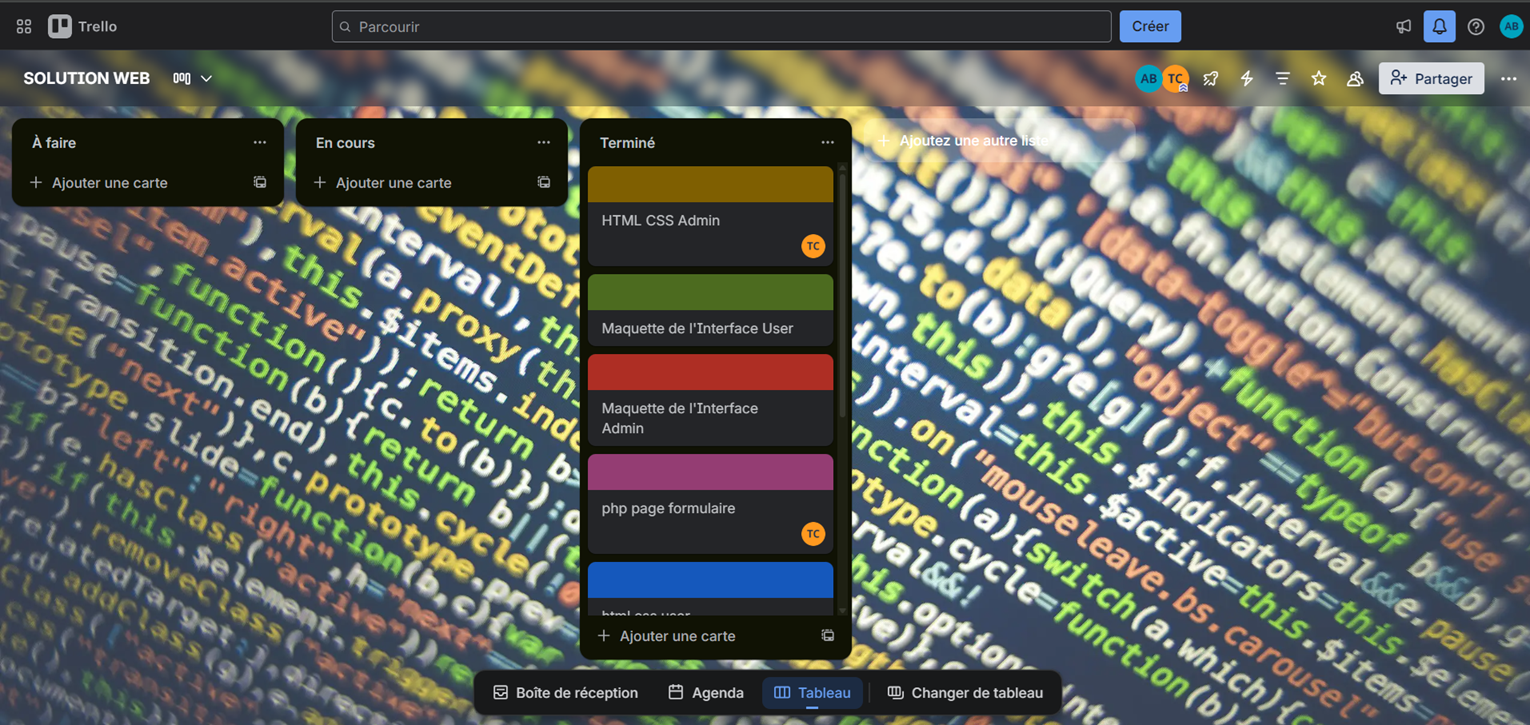Click the TC avatar on HTML CSS Admin card
The width and height of the screenshot is (1530, 725).
coord(813,246)
